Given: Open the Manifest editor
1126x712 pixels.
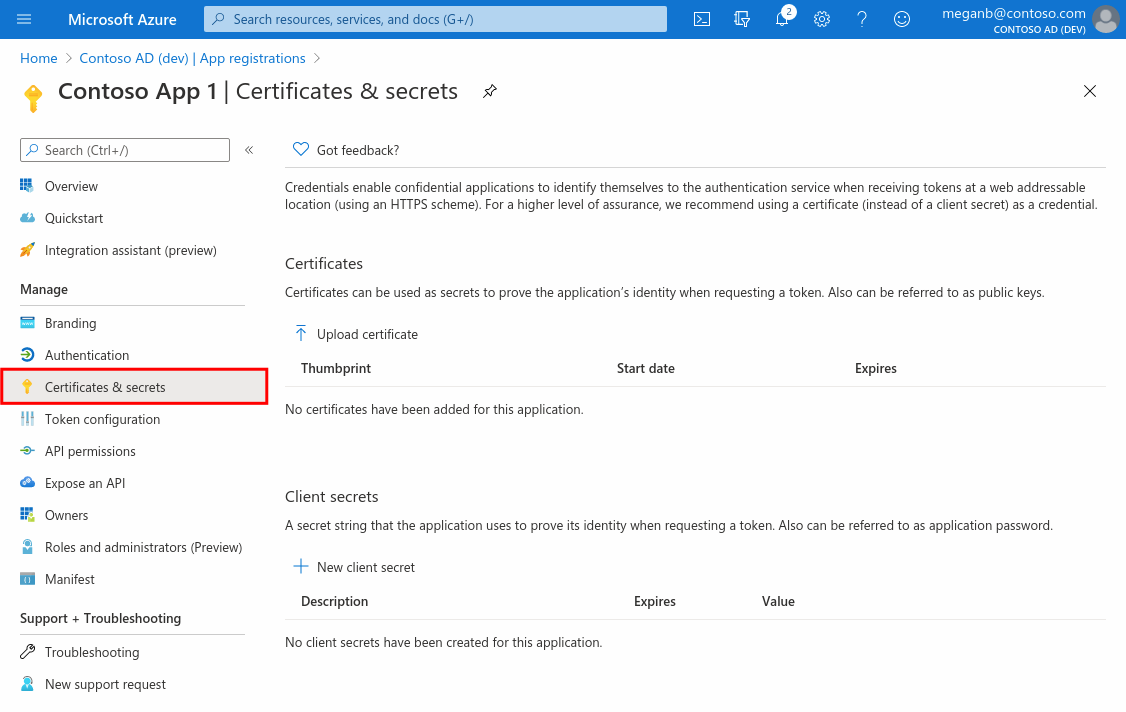Looking at the screenshot, I should tap(70, 579).
